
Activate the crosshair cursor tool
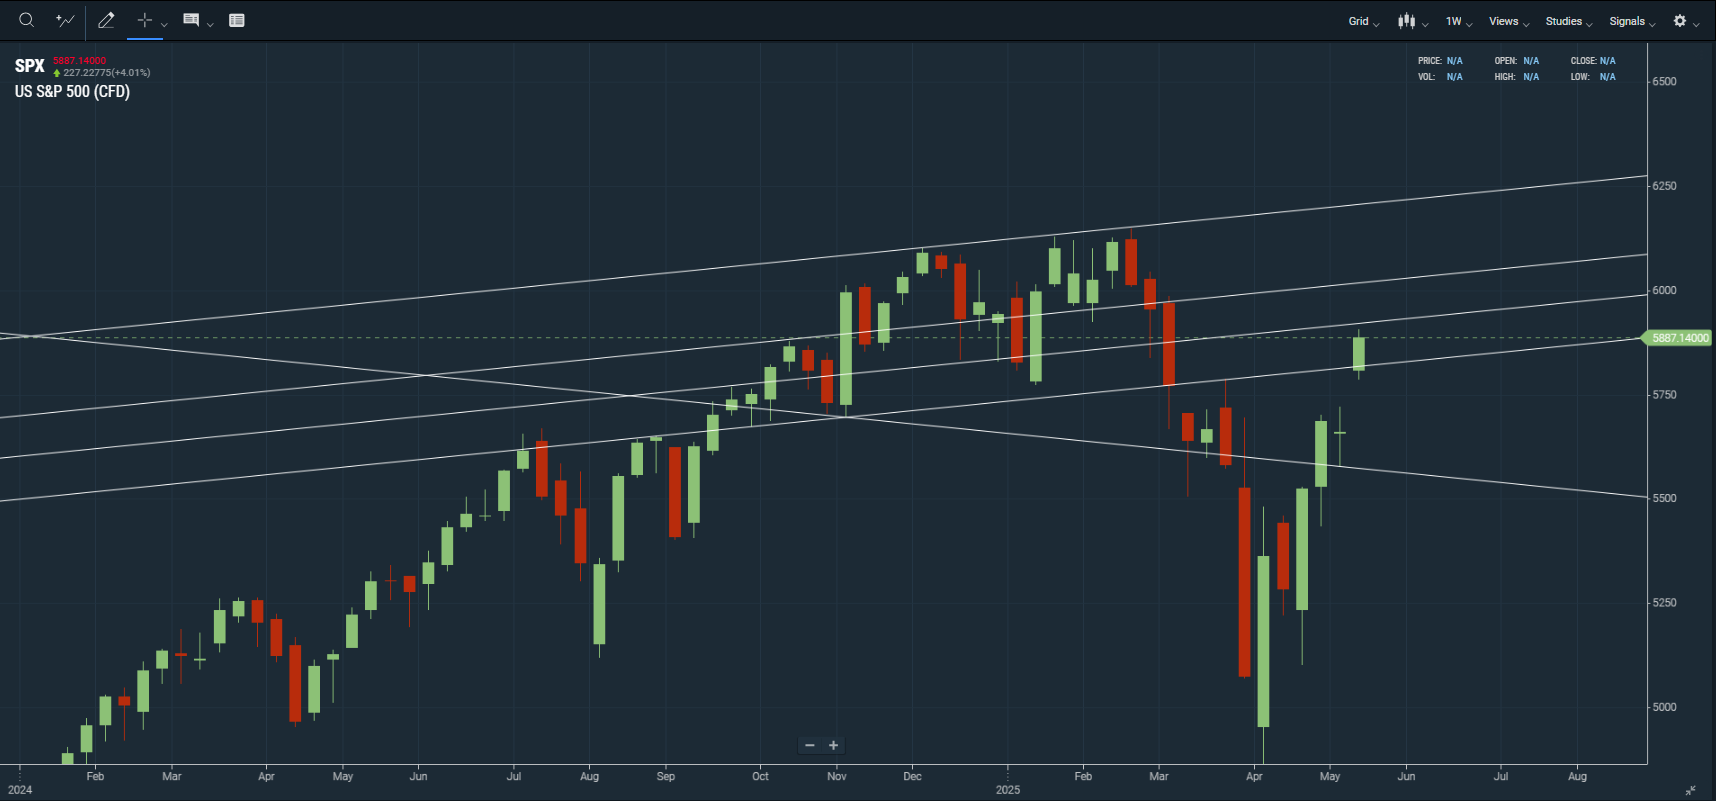click(144, 20)
